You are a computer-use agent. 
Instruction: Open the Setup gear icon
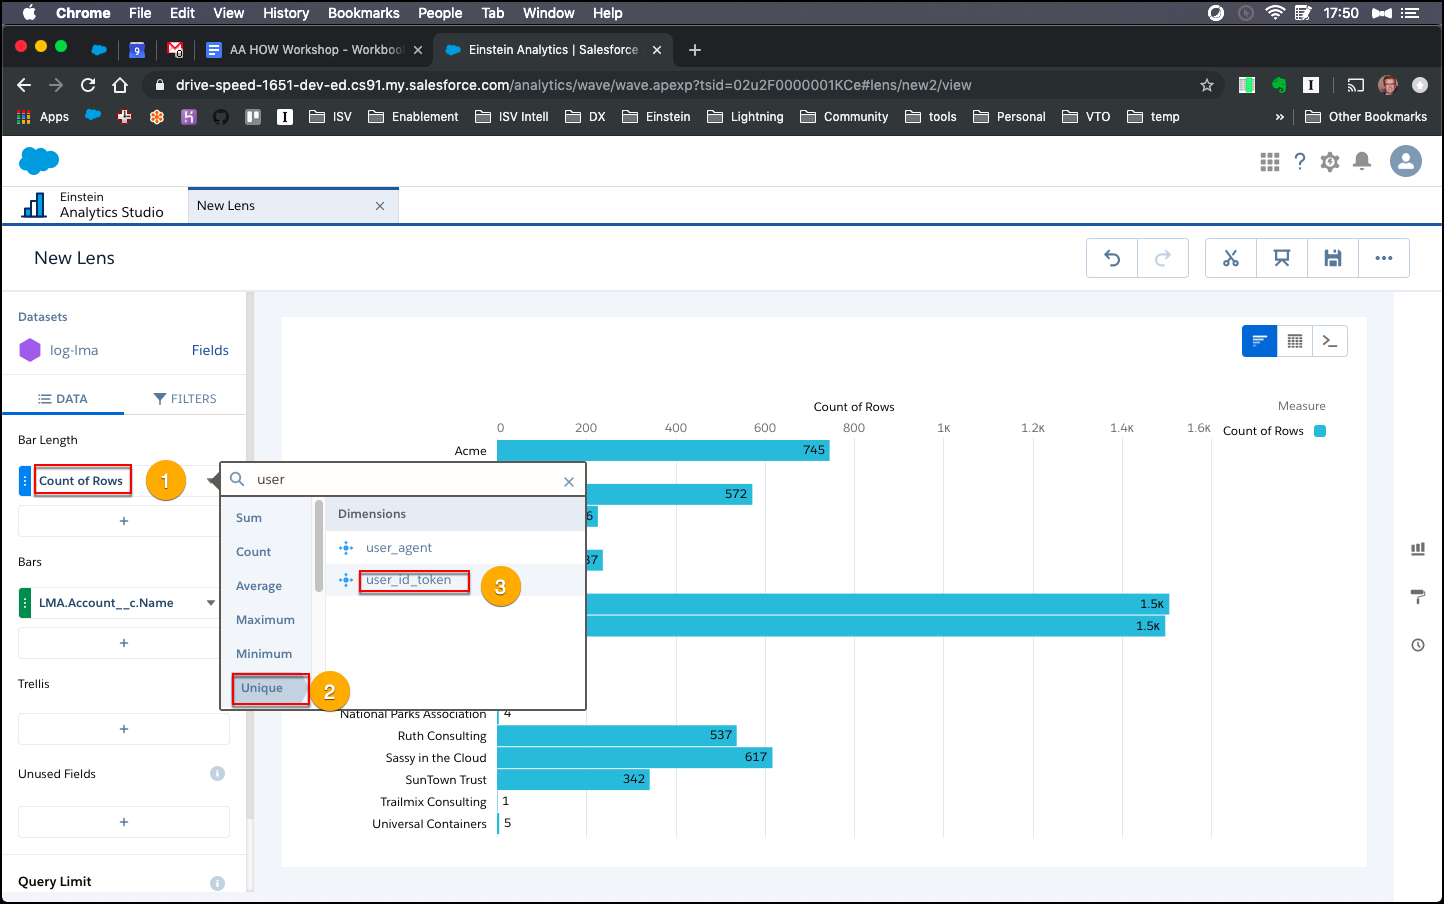point(1330,162)
